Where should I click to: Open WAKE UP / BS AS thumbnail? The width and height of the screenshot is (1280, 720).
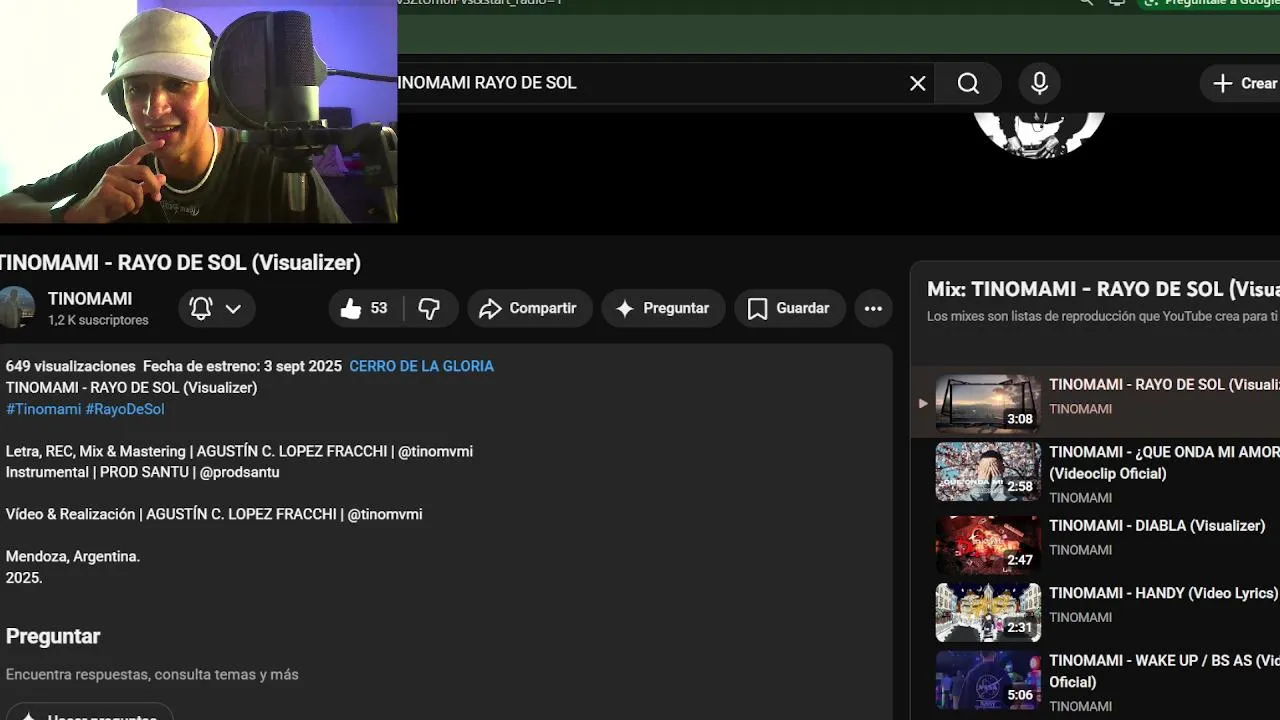988,680
